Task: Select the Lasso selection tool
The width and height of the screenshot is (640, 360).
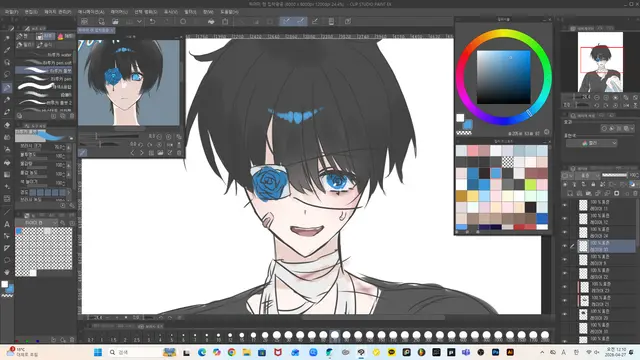Action: [x=7, y=75]
